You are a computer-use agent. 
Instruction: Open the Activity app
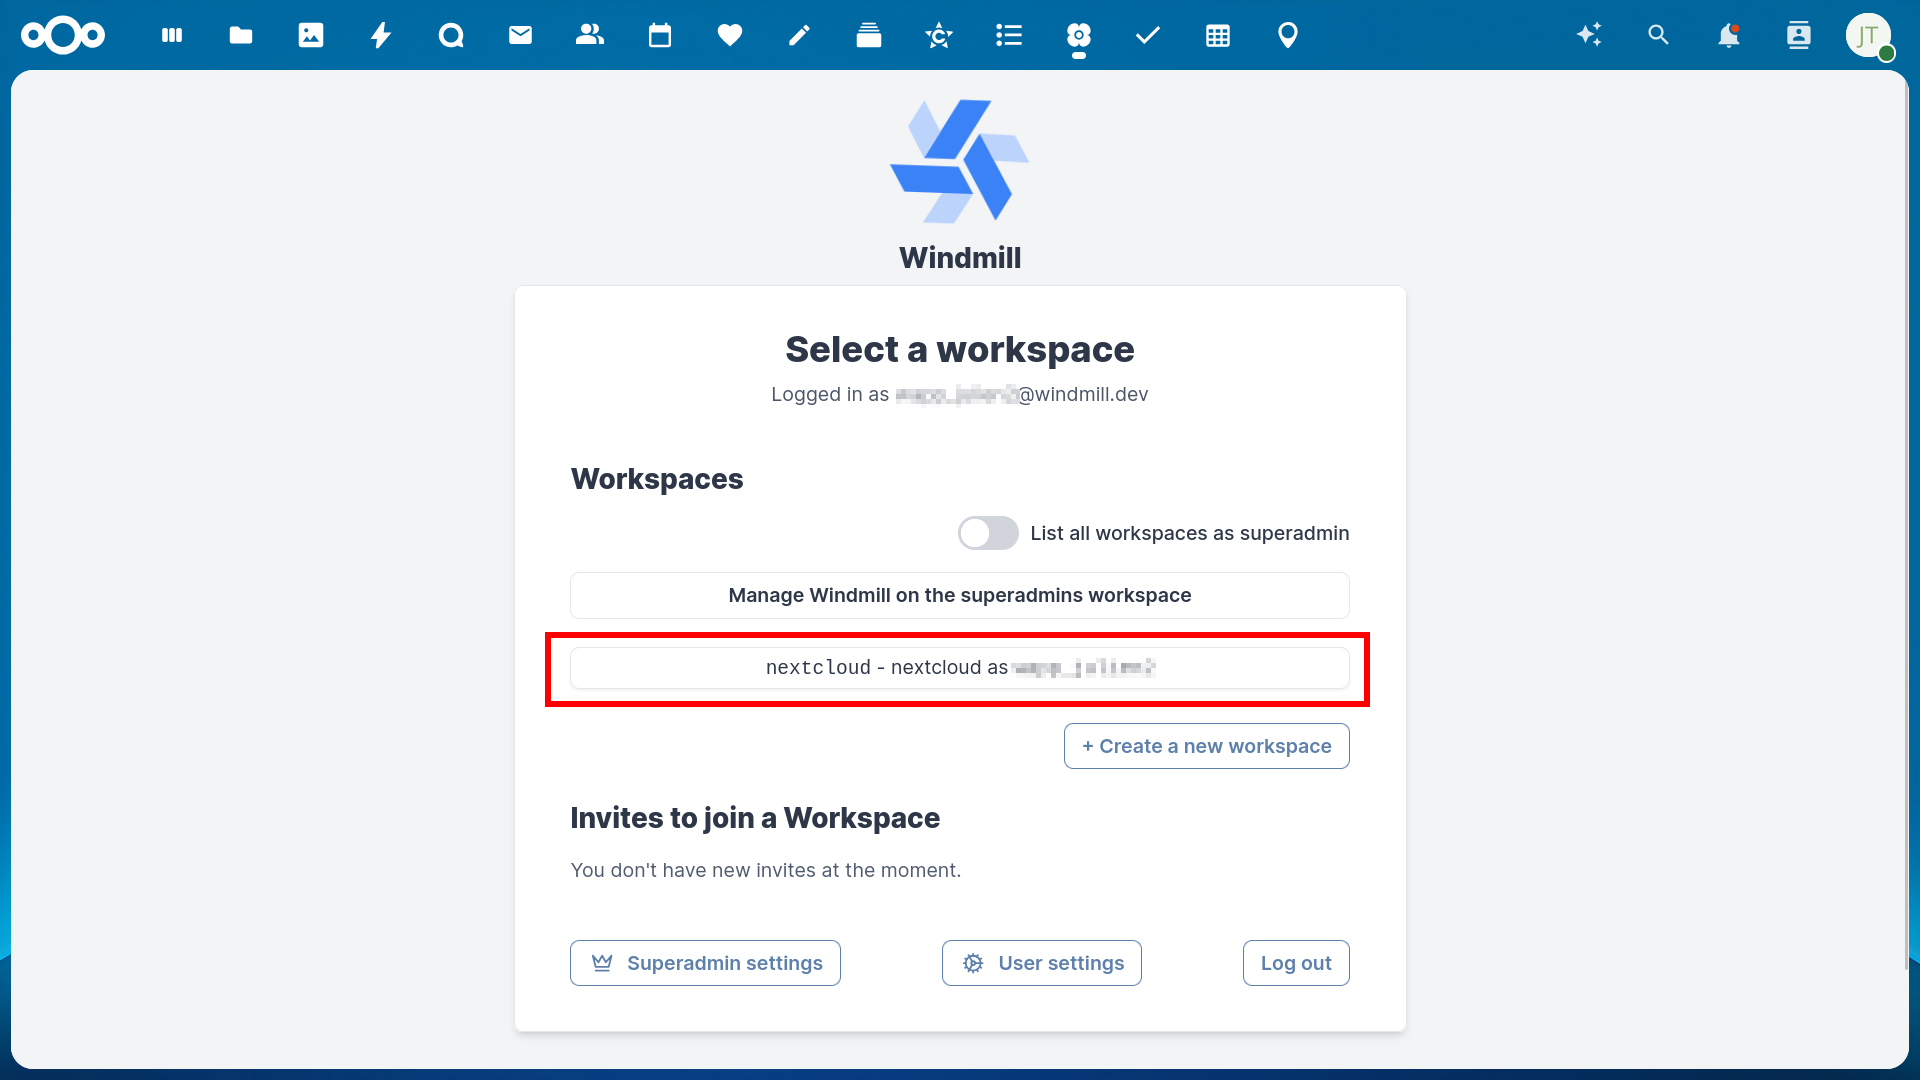381,35
